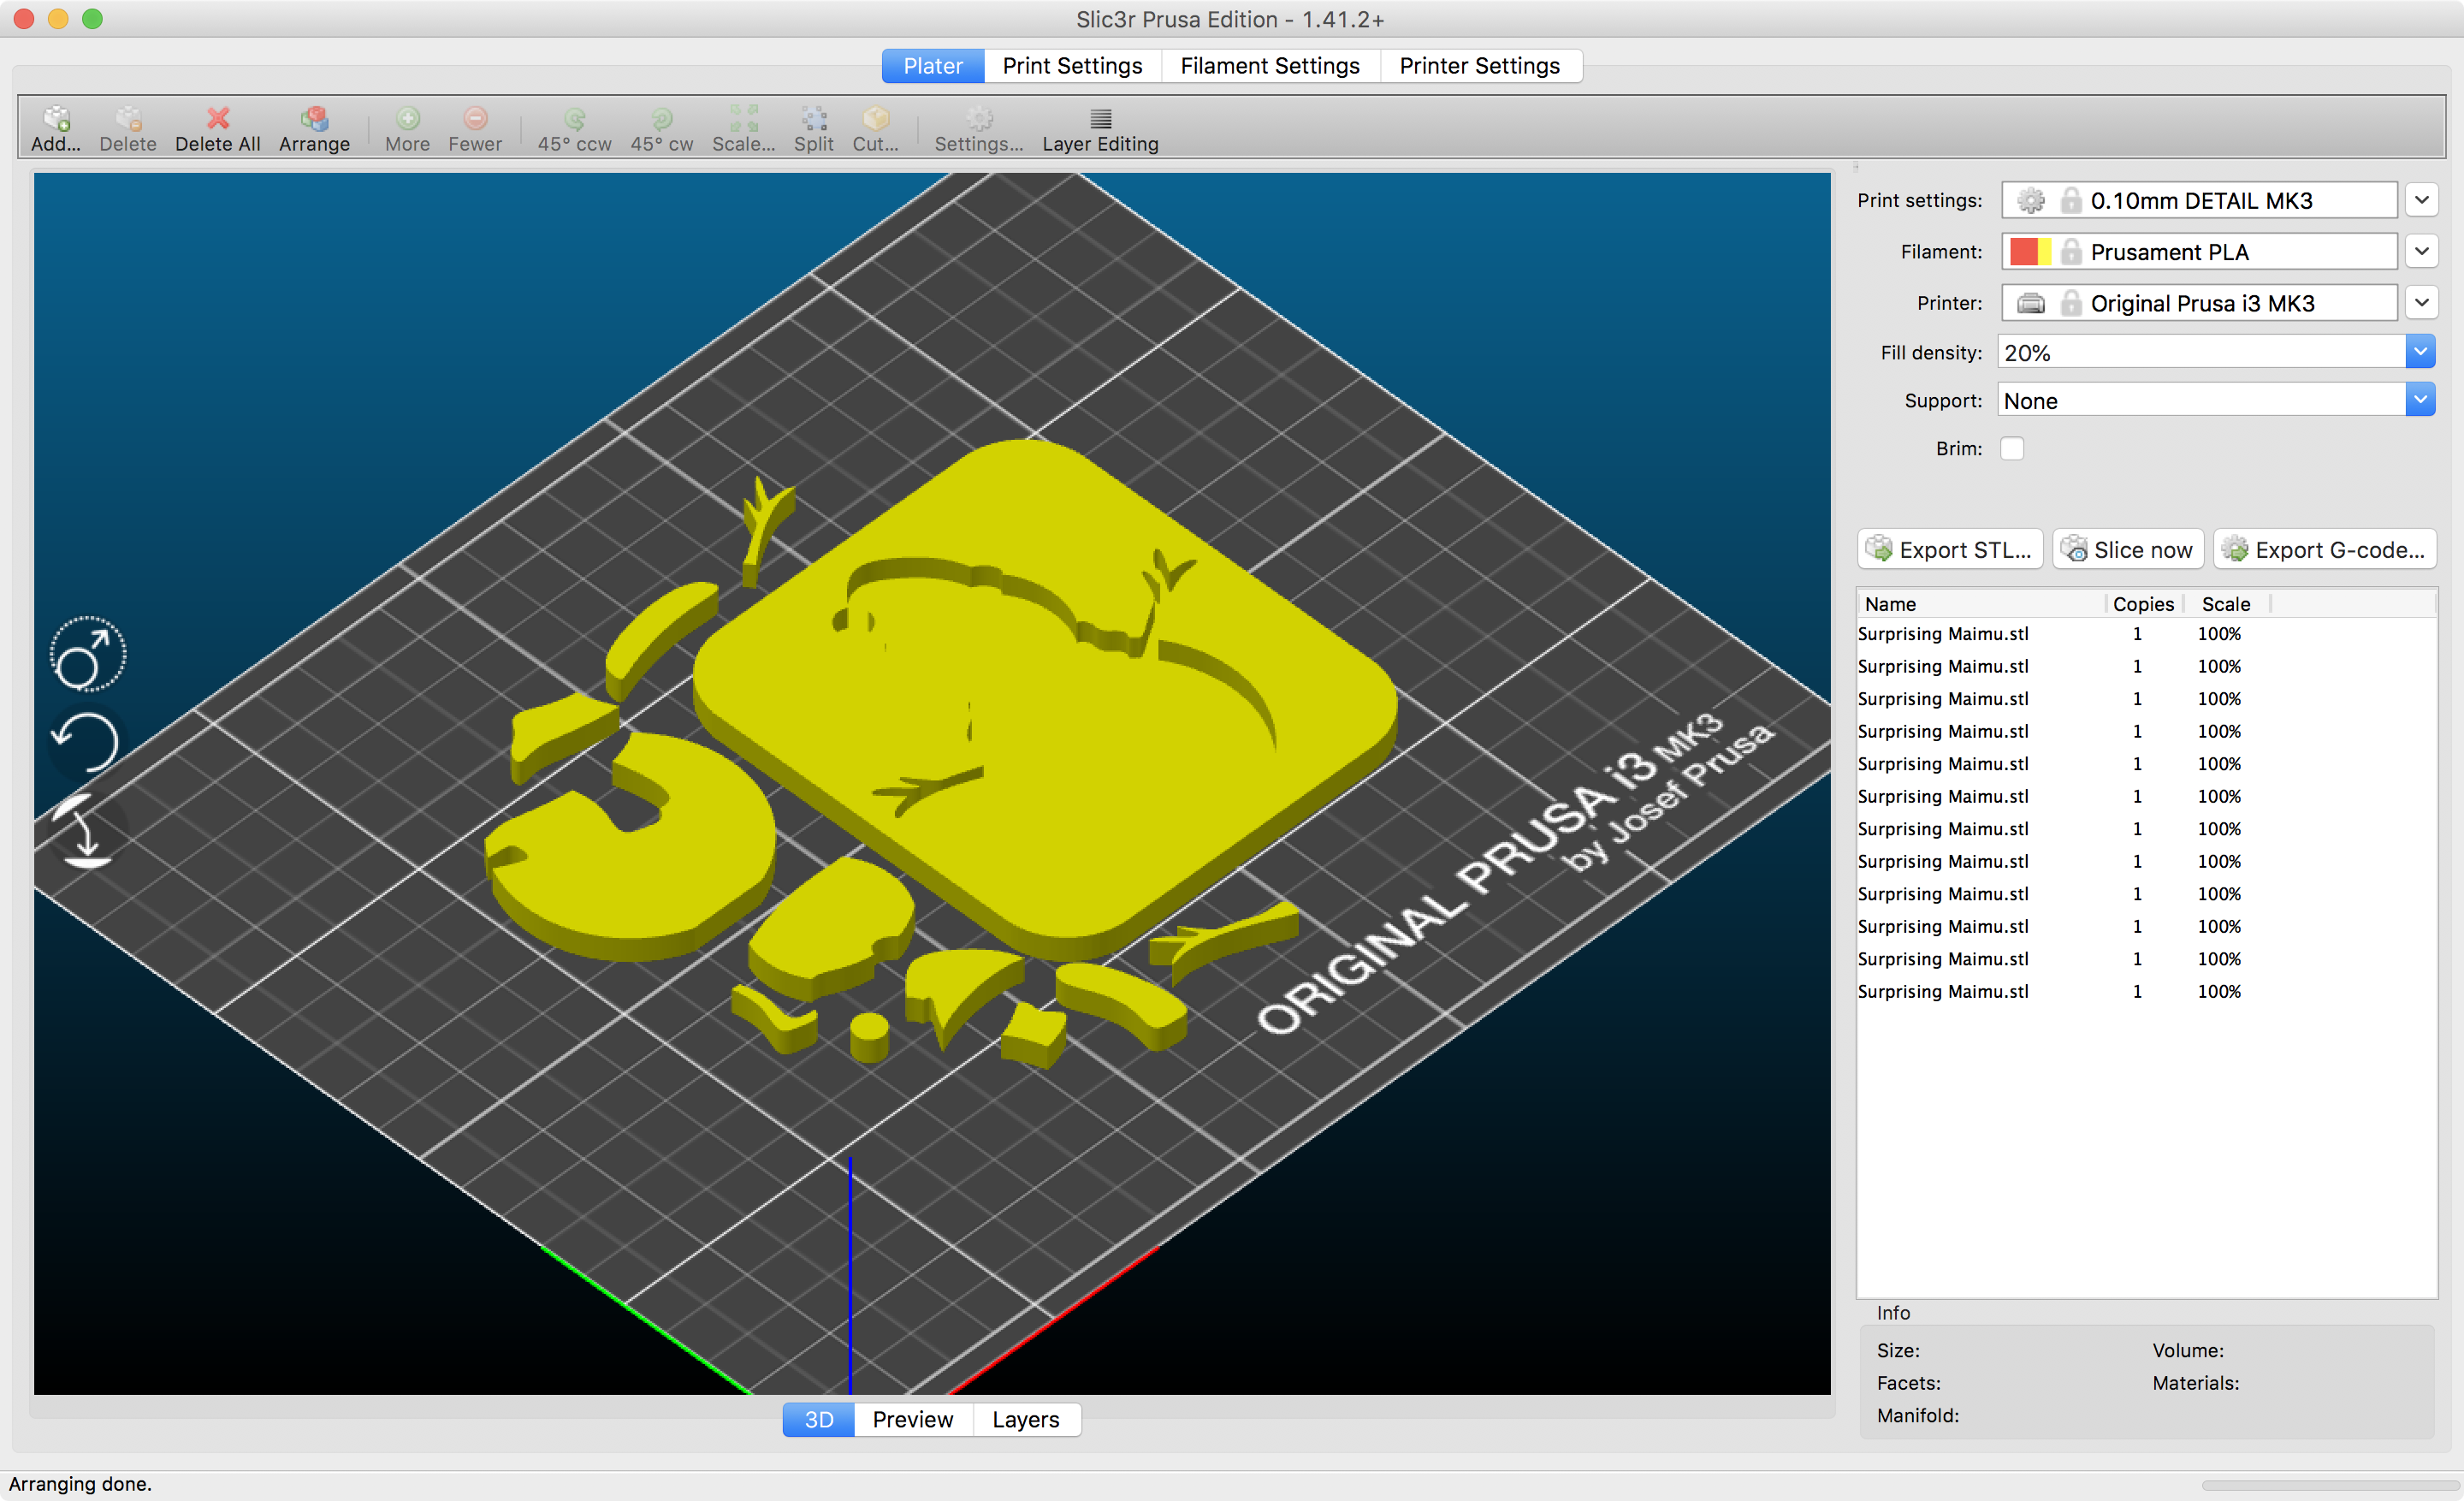Click the red-yellow filament color swatch

(x=2030, y=251)
